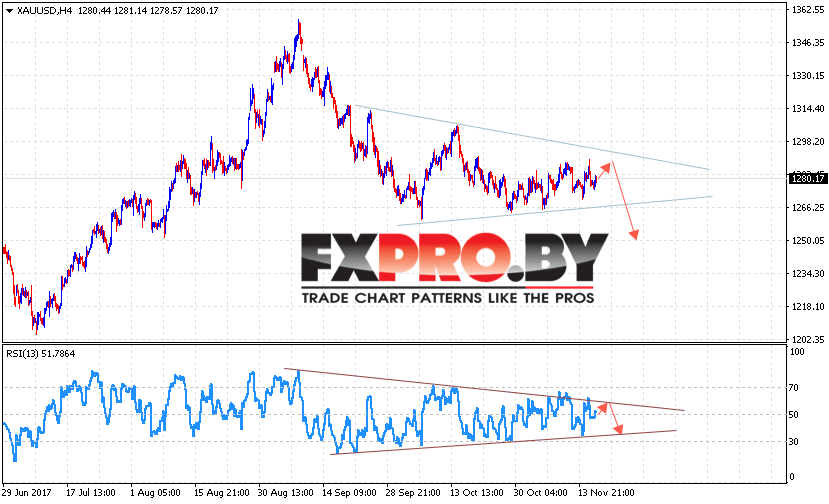Pick the 1330.15 price scale label
This screenshot has width=829, height=504.
point(808,76)
